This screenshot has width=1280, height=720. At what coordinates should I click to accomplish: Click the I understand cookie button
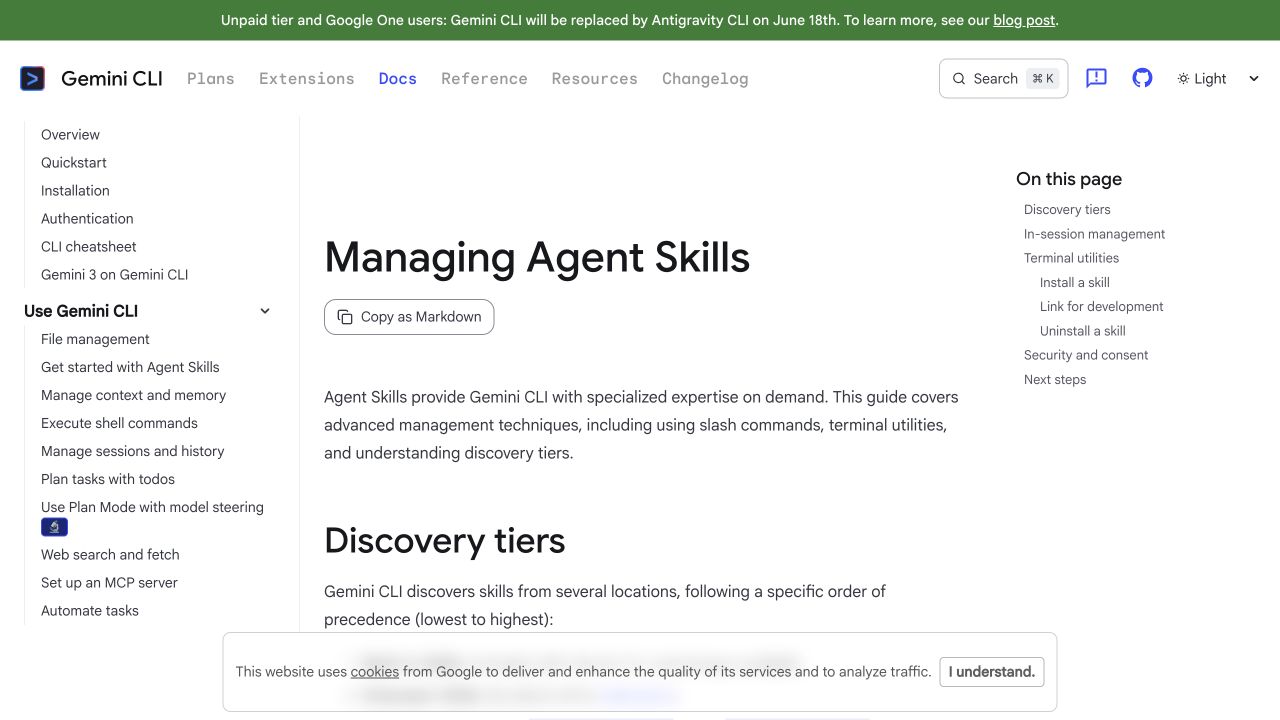click(992, 672)
